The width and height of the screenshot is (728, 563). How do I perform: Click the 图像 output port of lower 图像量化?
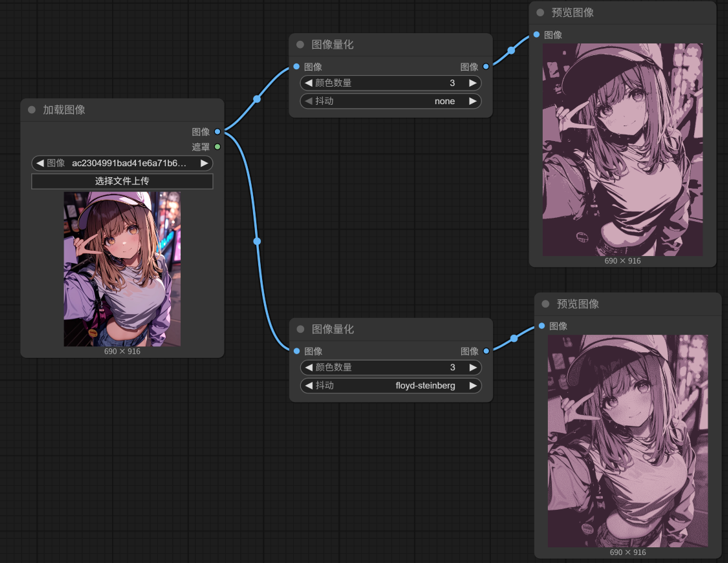click(486, 351)
